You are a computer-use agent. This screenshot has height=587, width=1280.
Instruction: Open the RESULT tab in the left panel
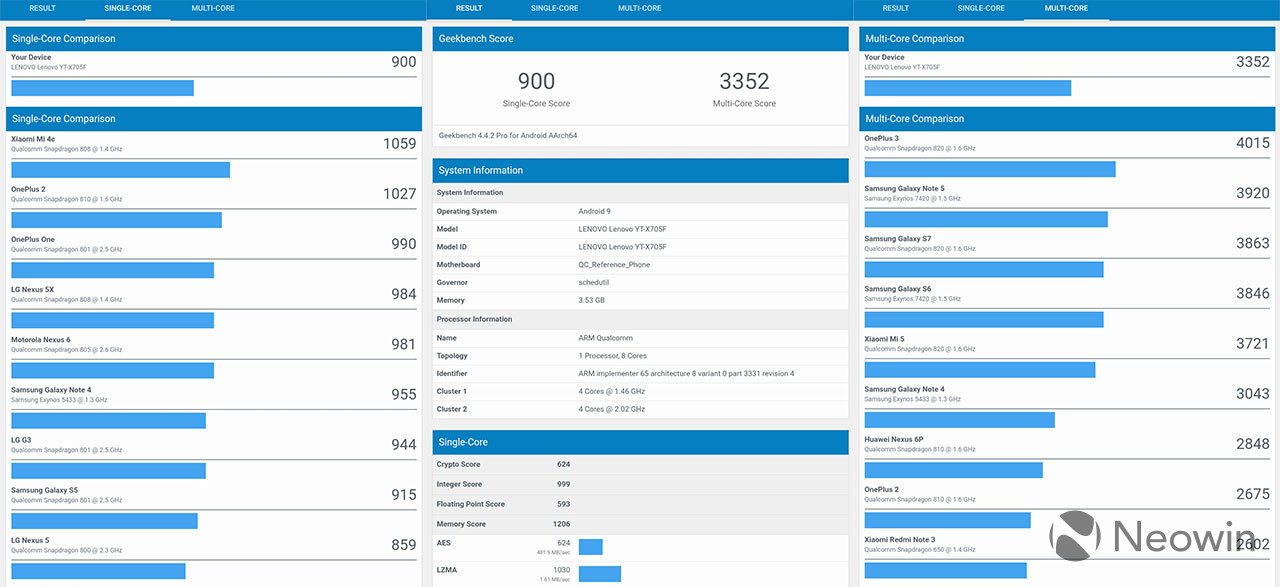coord(42,8)
